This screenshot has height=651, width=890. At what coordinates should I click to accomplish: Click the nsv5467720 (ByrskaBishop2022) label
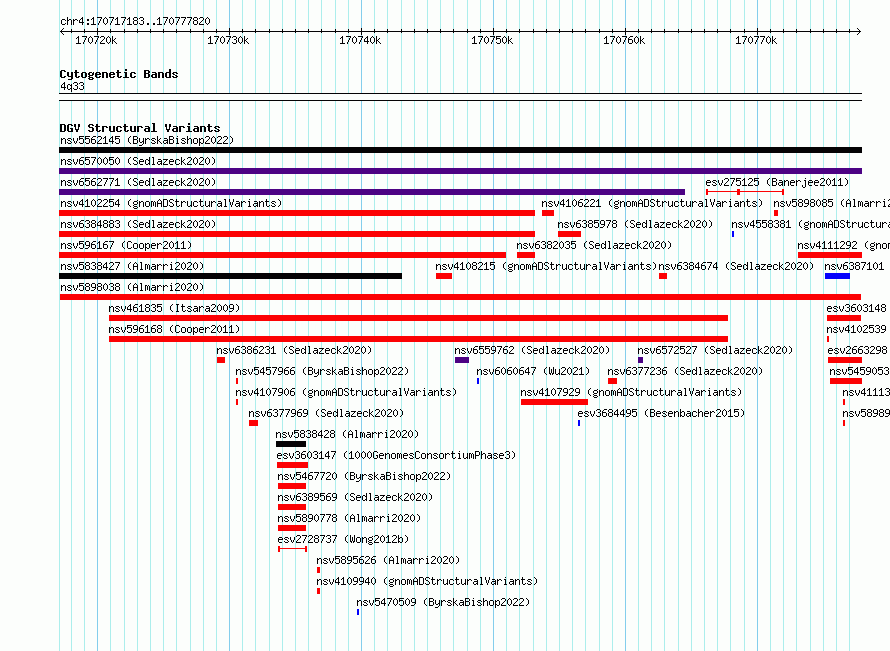364,476
